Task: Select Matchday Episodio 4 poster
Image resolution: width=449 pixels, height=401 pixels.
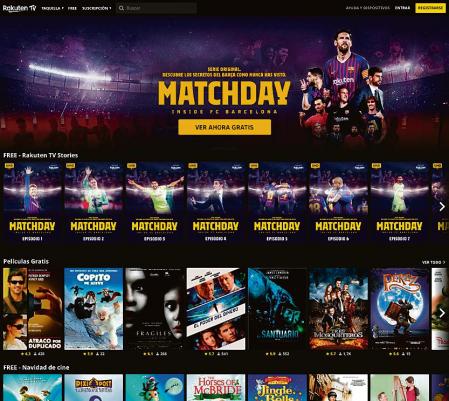Action: pos(216,203)
